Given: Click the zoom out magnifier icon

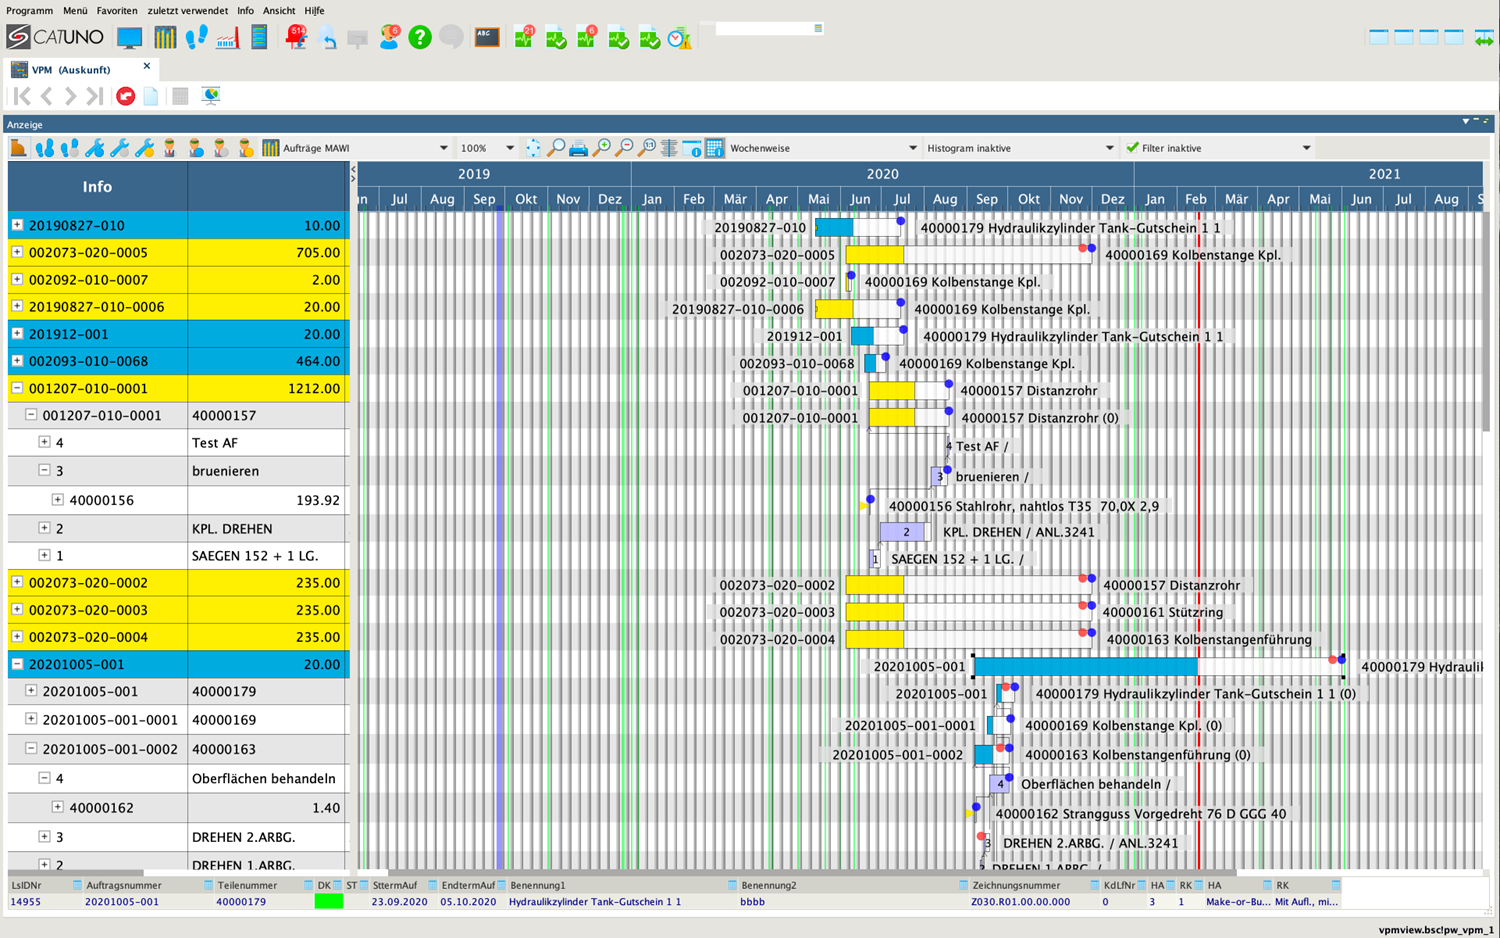Looking at the screenshot, I should pos(626,148).
